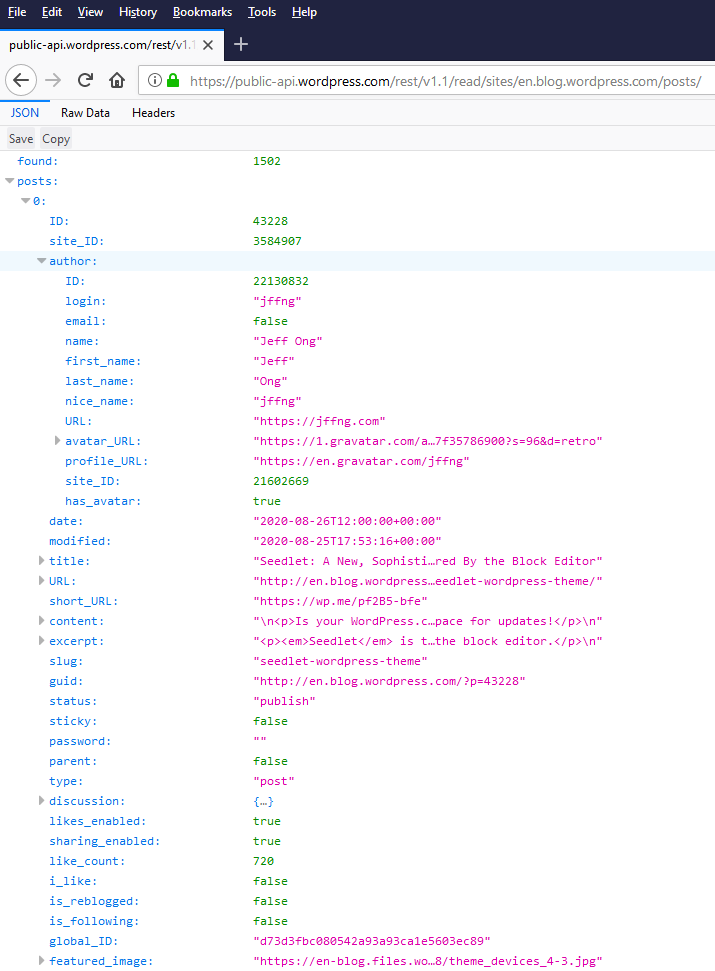Click the has_avatar key label

[x=103, y=501]
